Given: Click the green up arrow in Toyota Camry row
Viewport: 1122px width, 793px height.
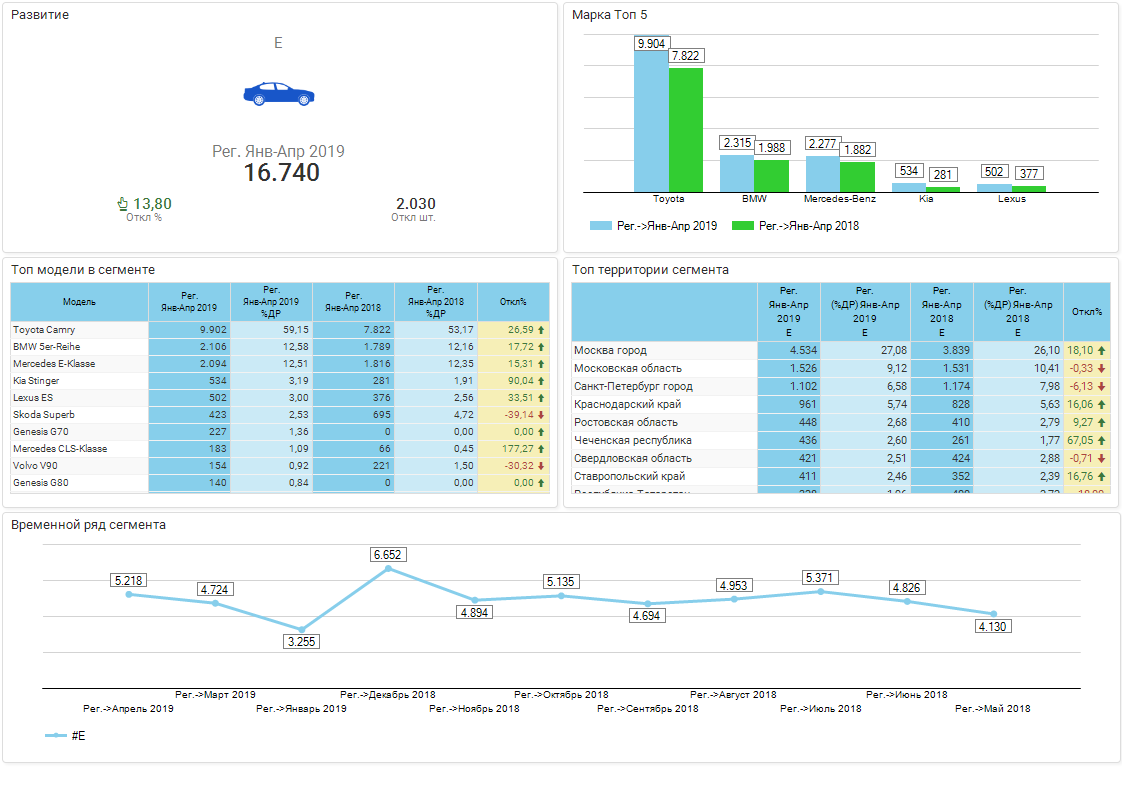Looking at the screenshot, I should pyautogui.click(x=541, y=330).
